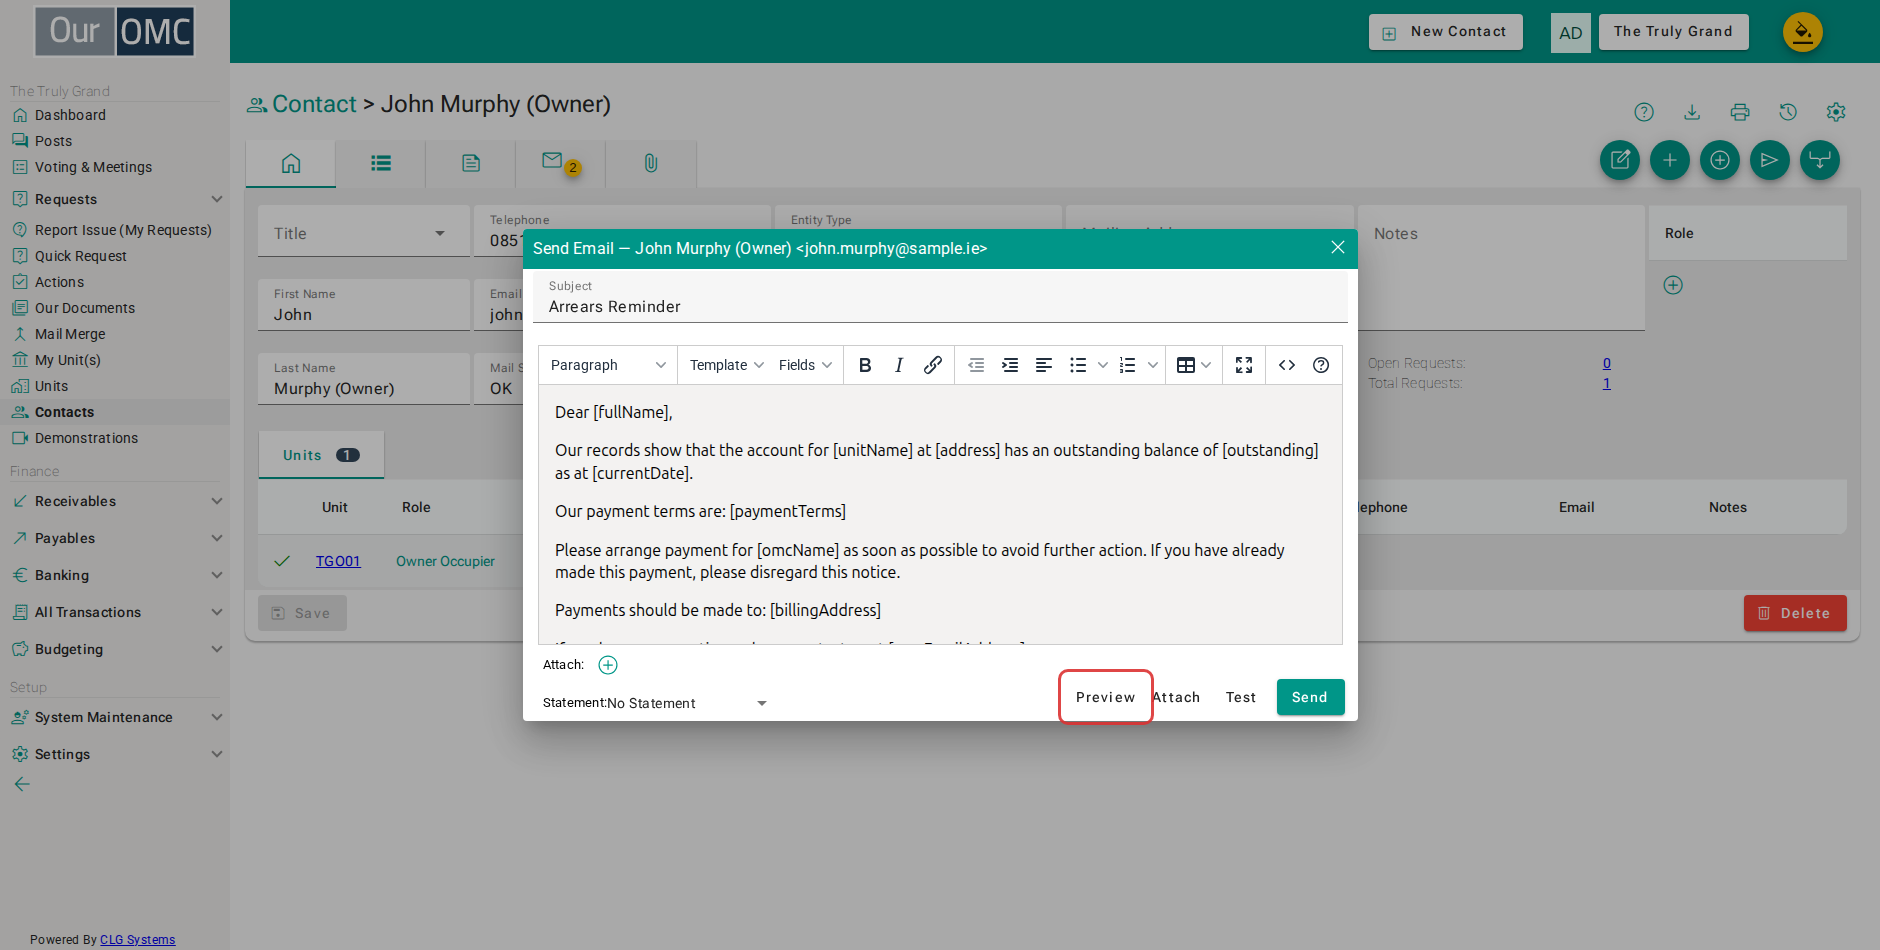This screenshot has width=1880, height=950.
Task: Open the page help question mark icon
Action: (x=1644, y=112)
